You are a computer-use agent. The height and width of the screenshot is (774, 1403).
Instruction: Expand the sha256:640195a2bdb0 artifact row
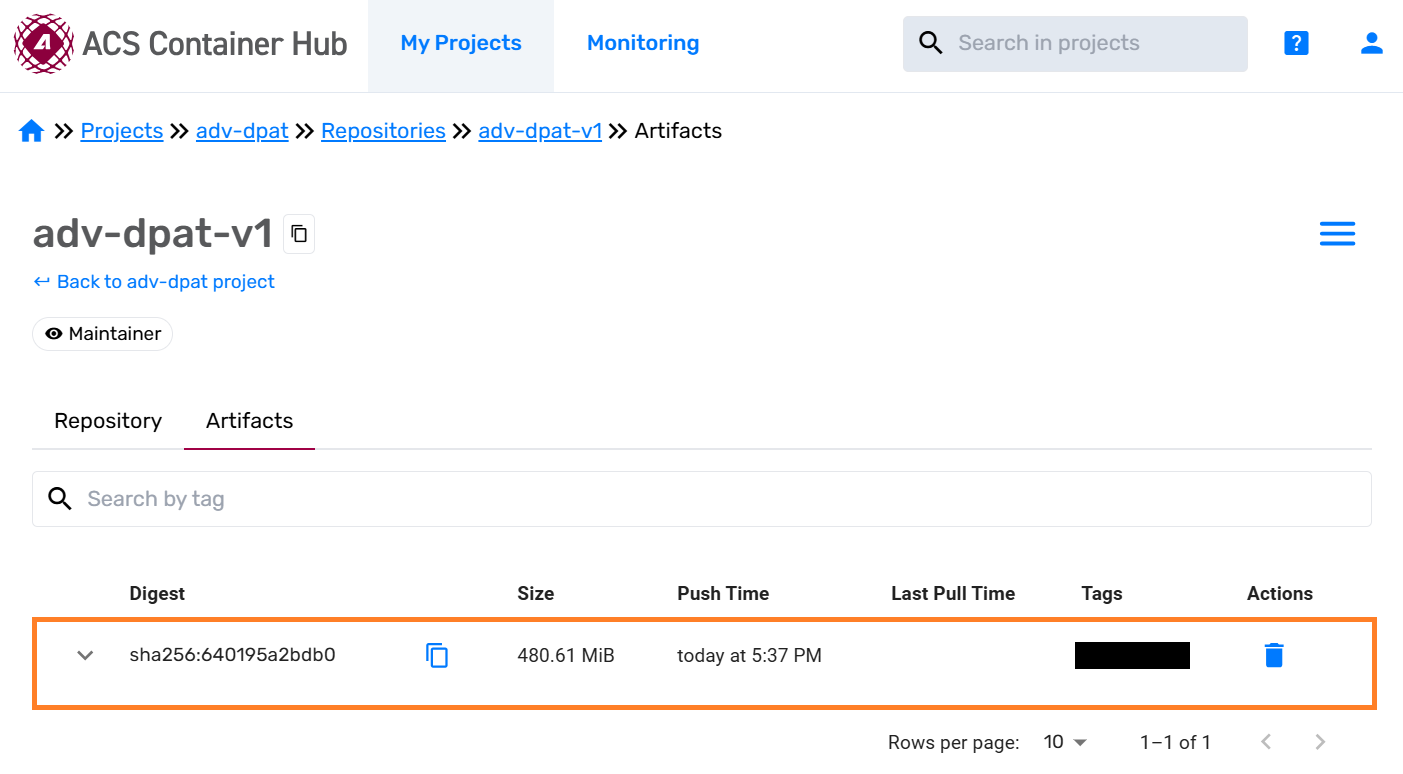click(86, 656)
